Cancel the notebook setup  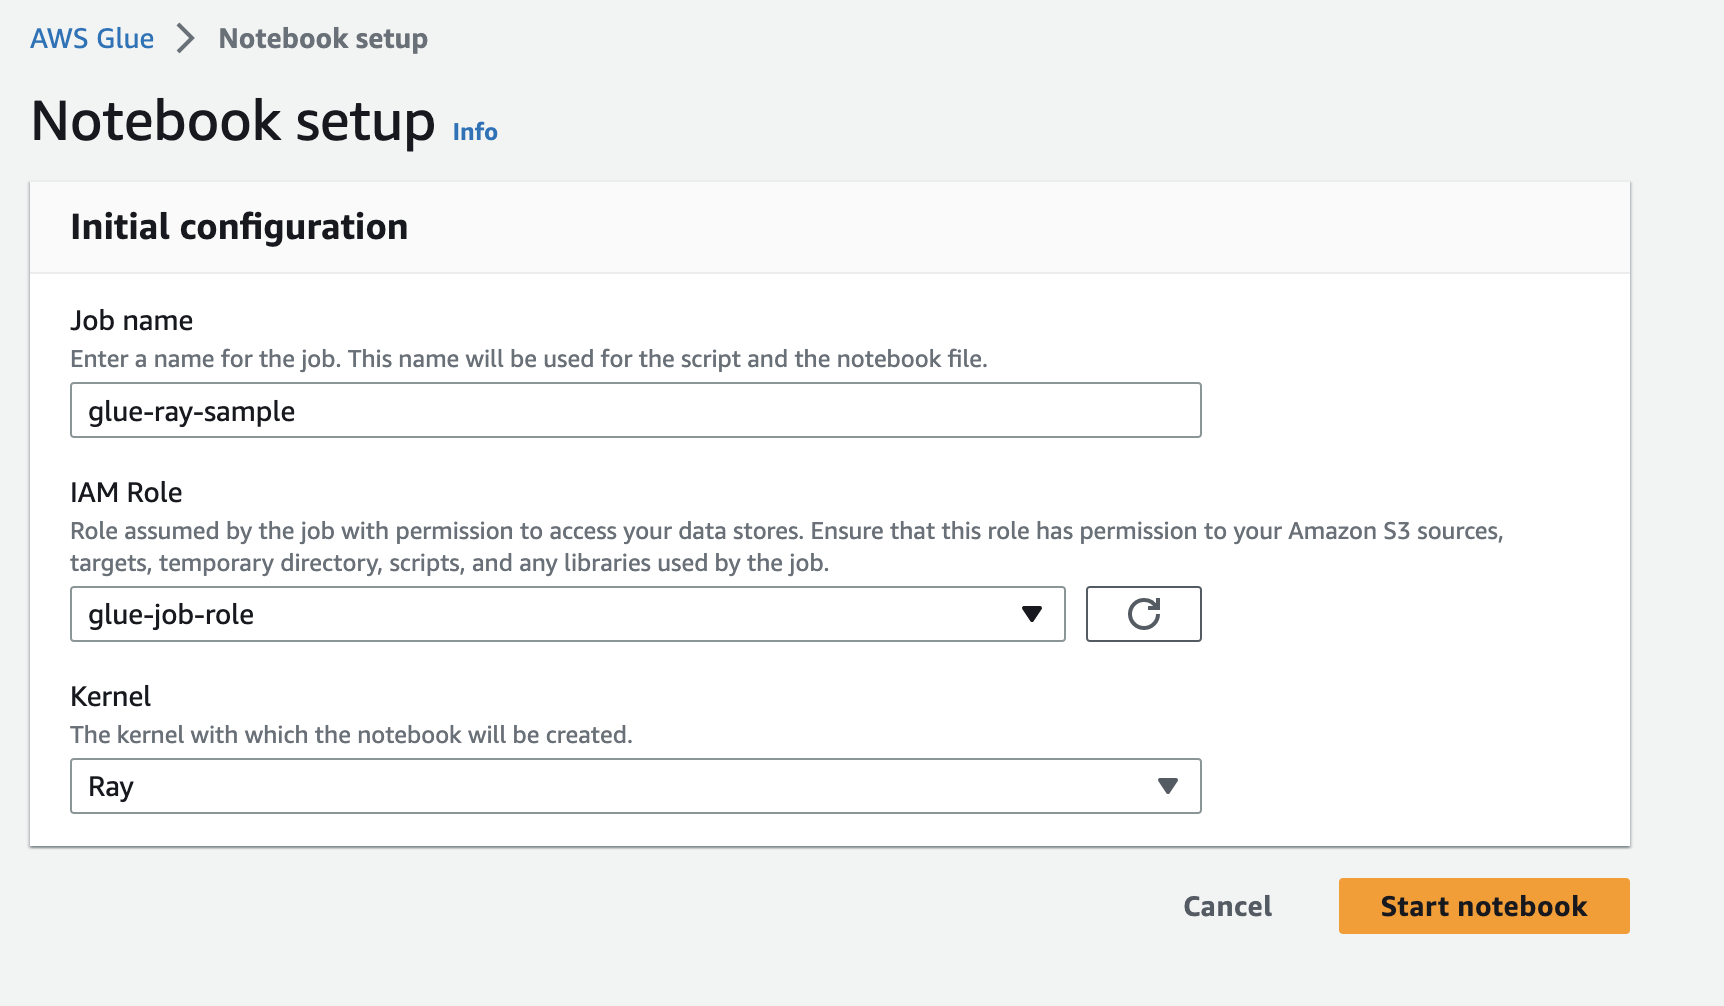[1227, 906]
